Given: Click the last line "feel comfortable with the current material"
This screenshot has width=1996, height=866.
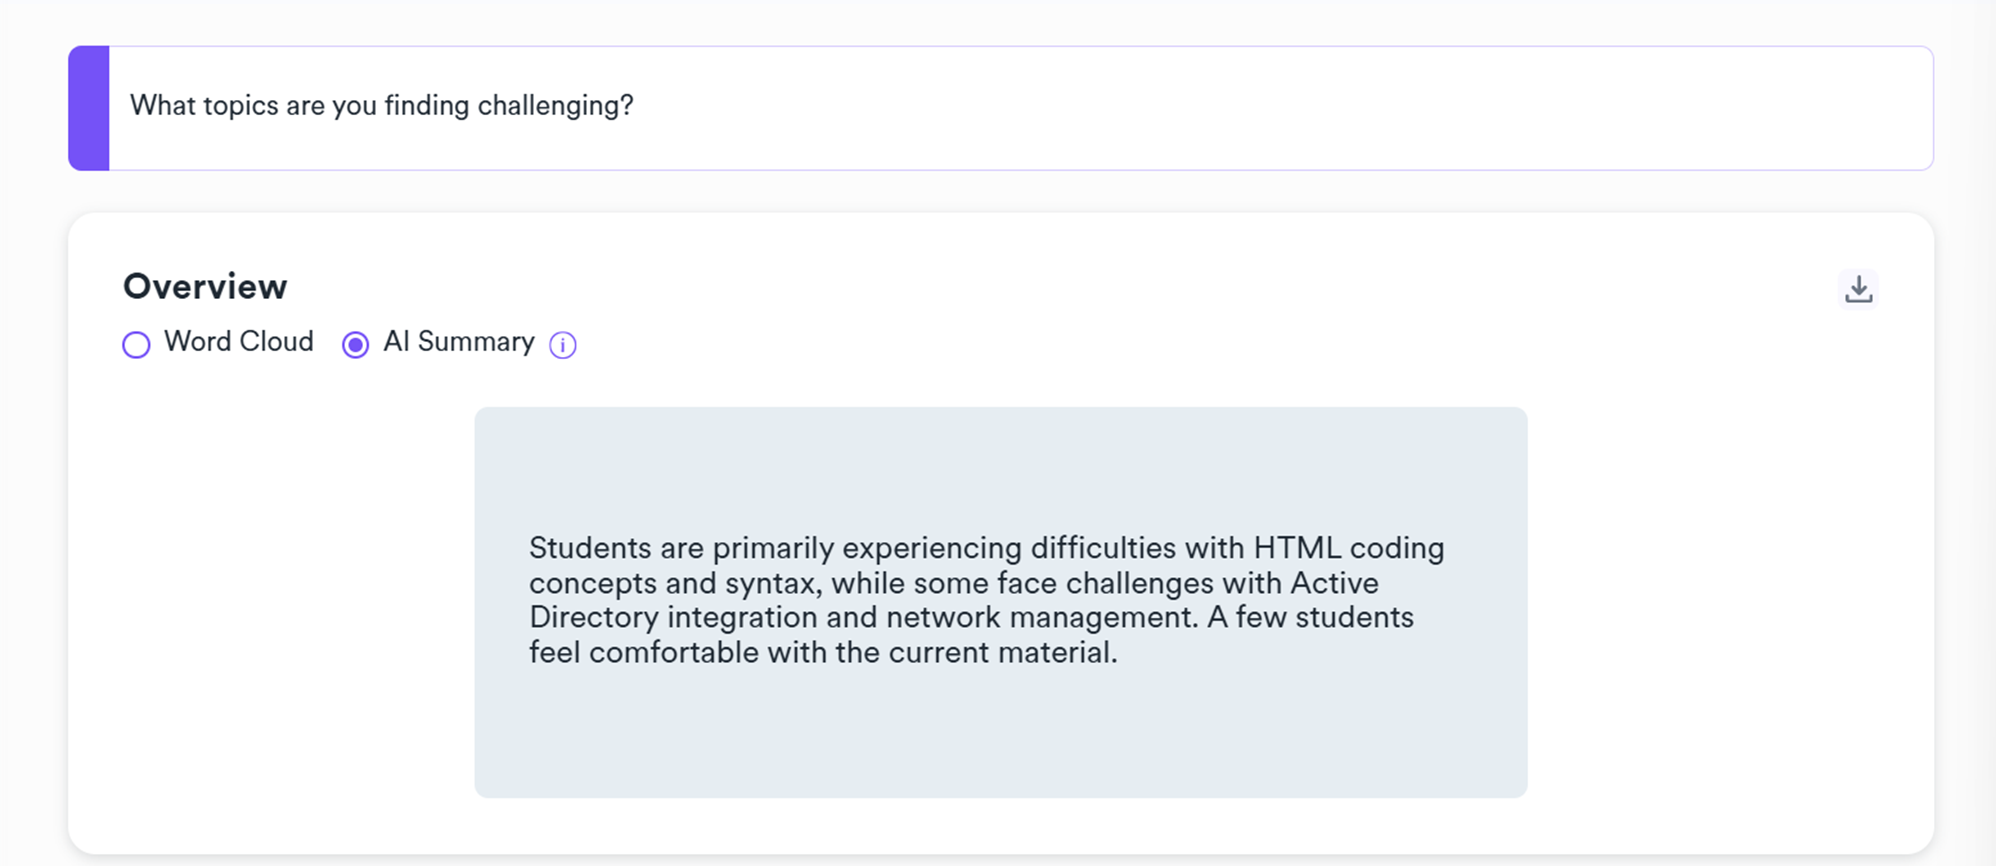Looking at the screenshot, I should 822,653.
